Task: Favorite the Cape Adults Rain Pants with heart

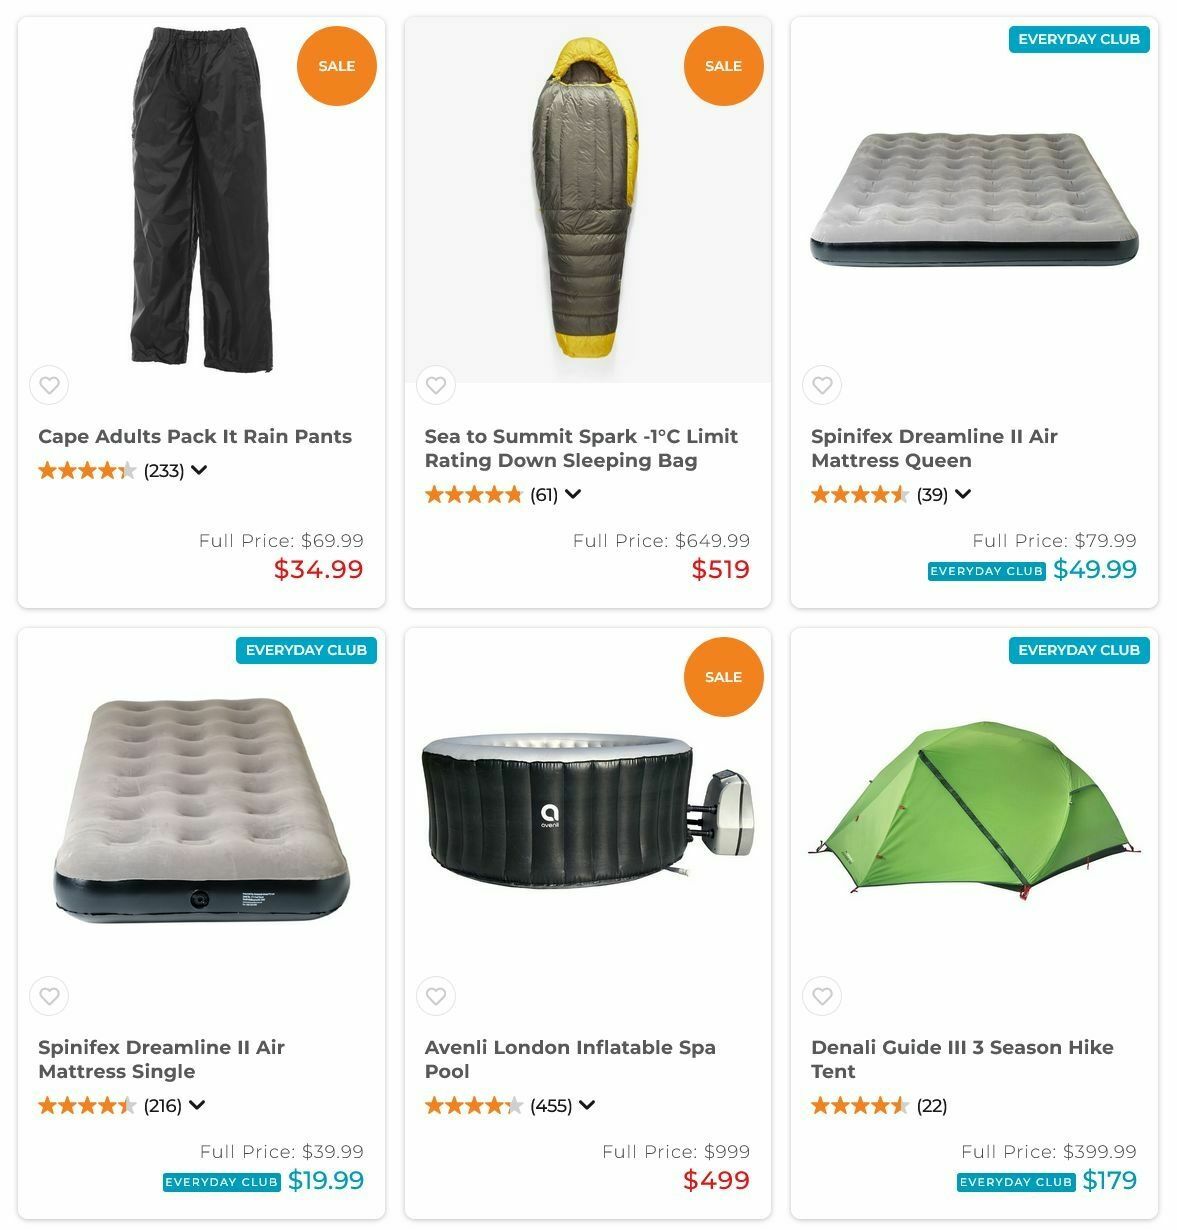Action: pyautogui.click(x=49, y=385)
